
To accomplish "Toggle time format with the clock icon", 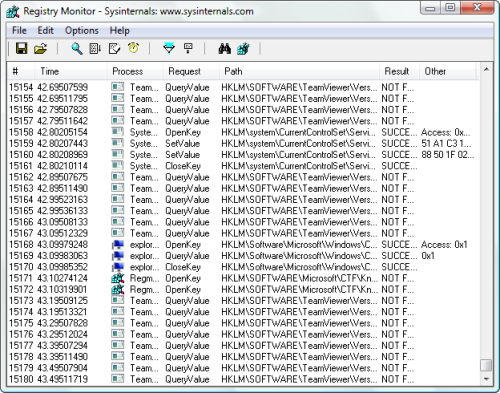I will coord(134,48).
